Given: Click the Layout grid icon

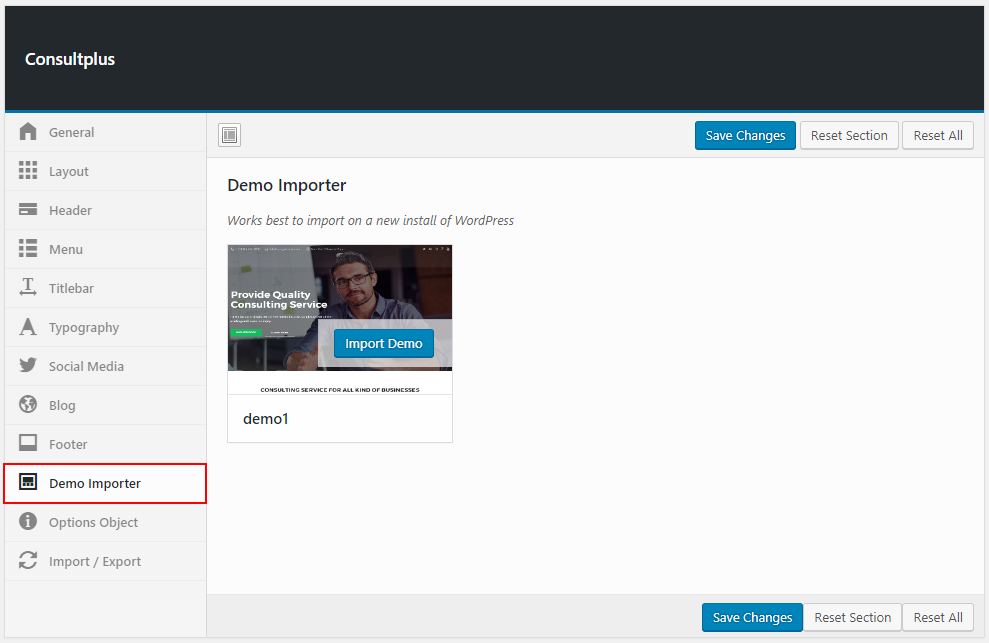Looking at the screenshot, I should pos(28,171).
